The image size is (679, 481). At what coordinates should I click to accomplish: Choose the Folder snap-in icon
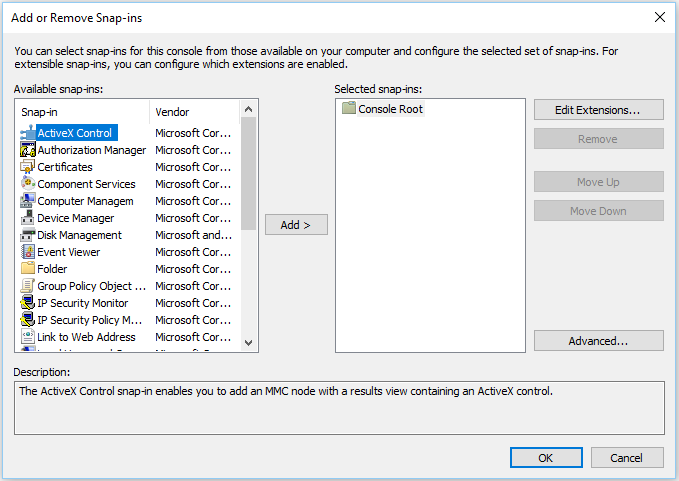[x=28, y=269]
